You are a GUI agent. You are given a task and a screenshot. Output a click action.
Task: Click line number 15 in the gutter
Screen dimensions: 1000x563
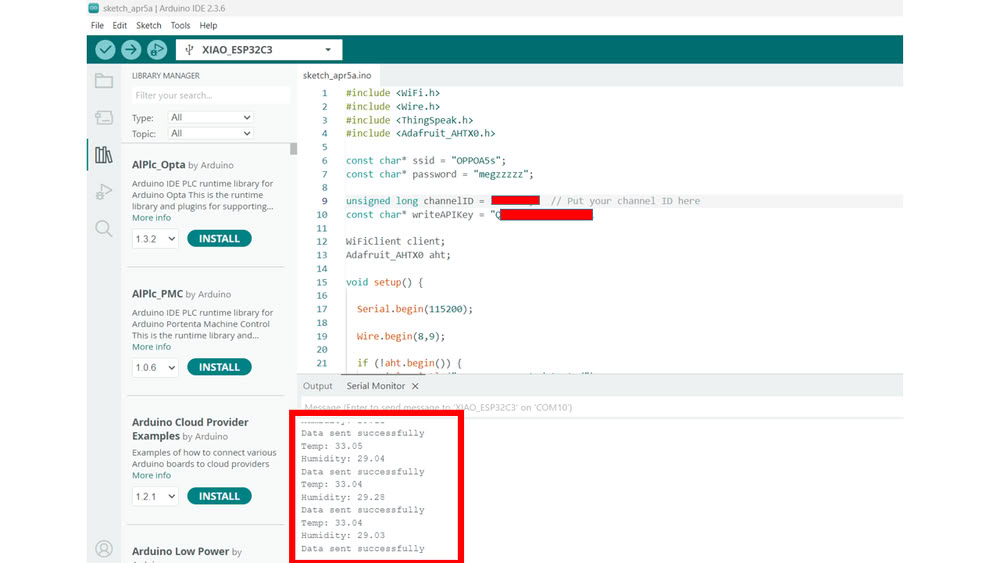click(x=322, y=282)
